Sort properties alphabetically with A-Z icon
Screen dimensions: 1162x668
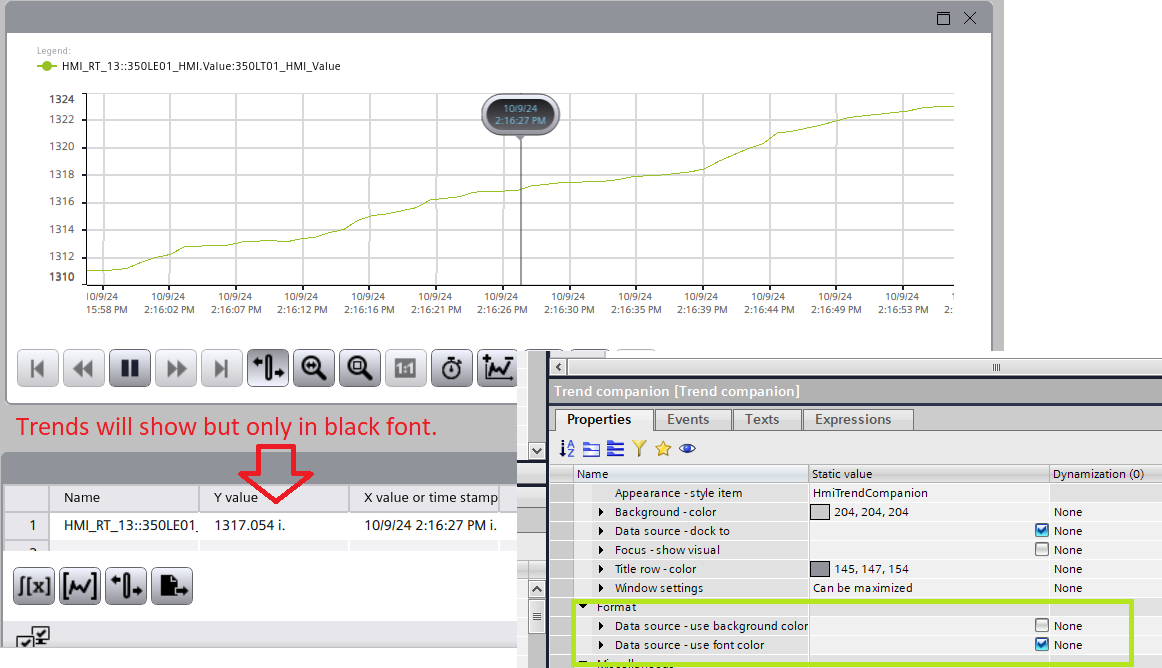(567, 449)
